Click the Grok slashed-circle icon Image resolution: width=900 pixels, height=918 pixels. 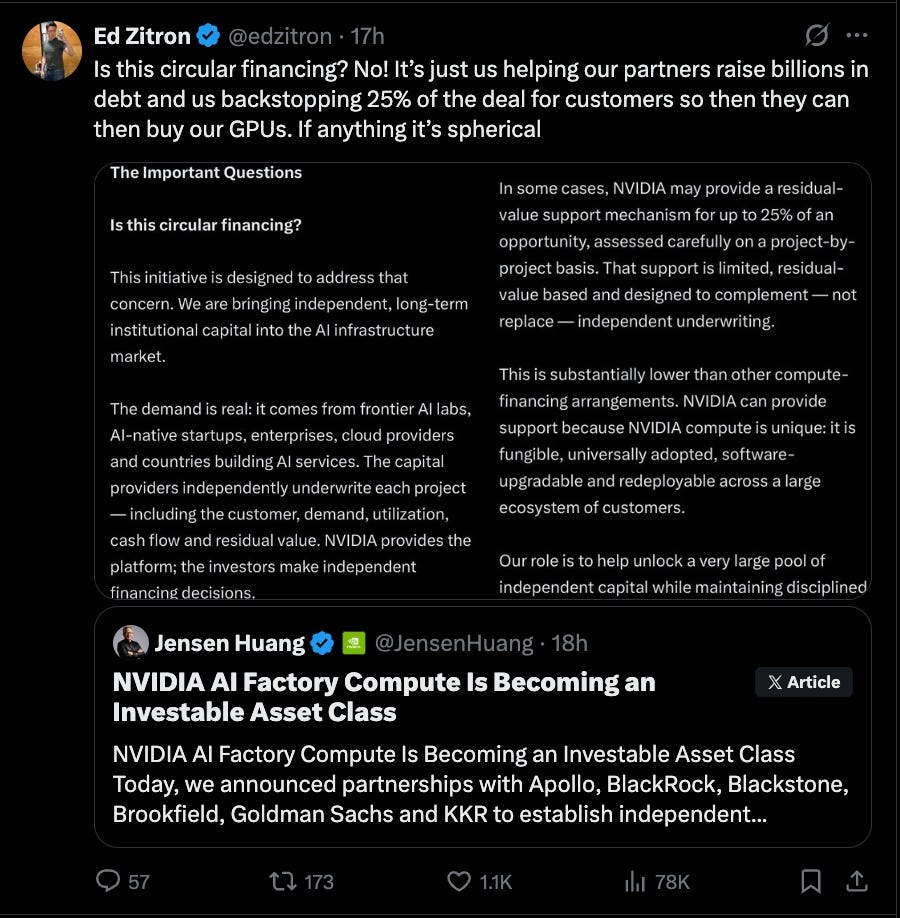pos(816,35)
